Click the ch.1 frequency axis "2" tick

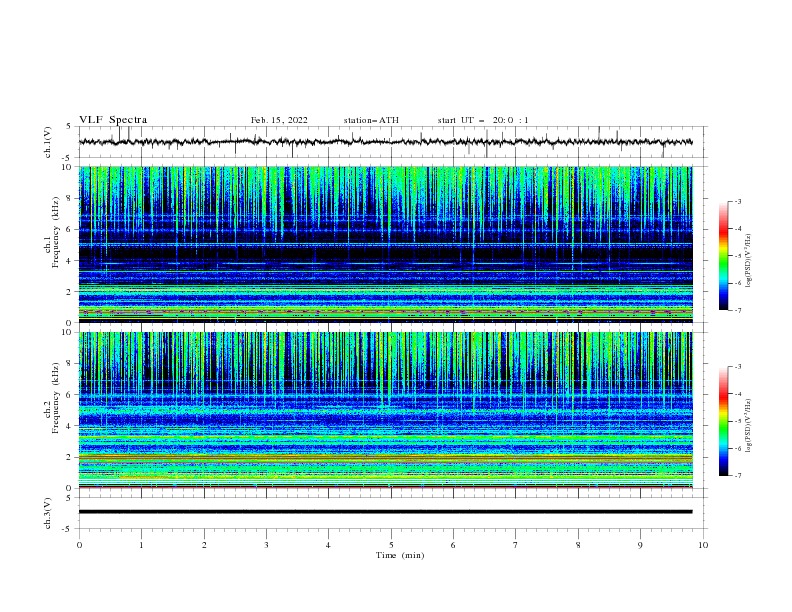[69, 291]
